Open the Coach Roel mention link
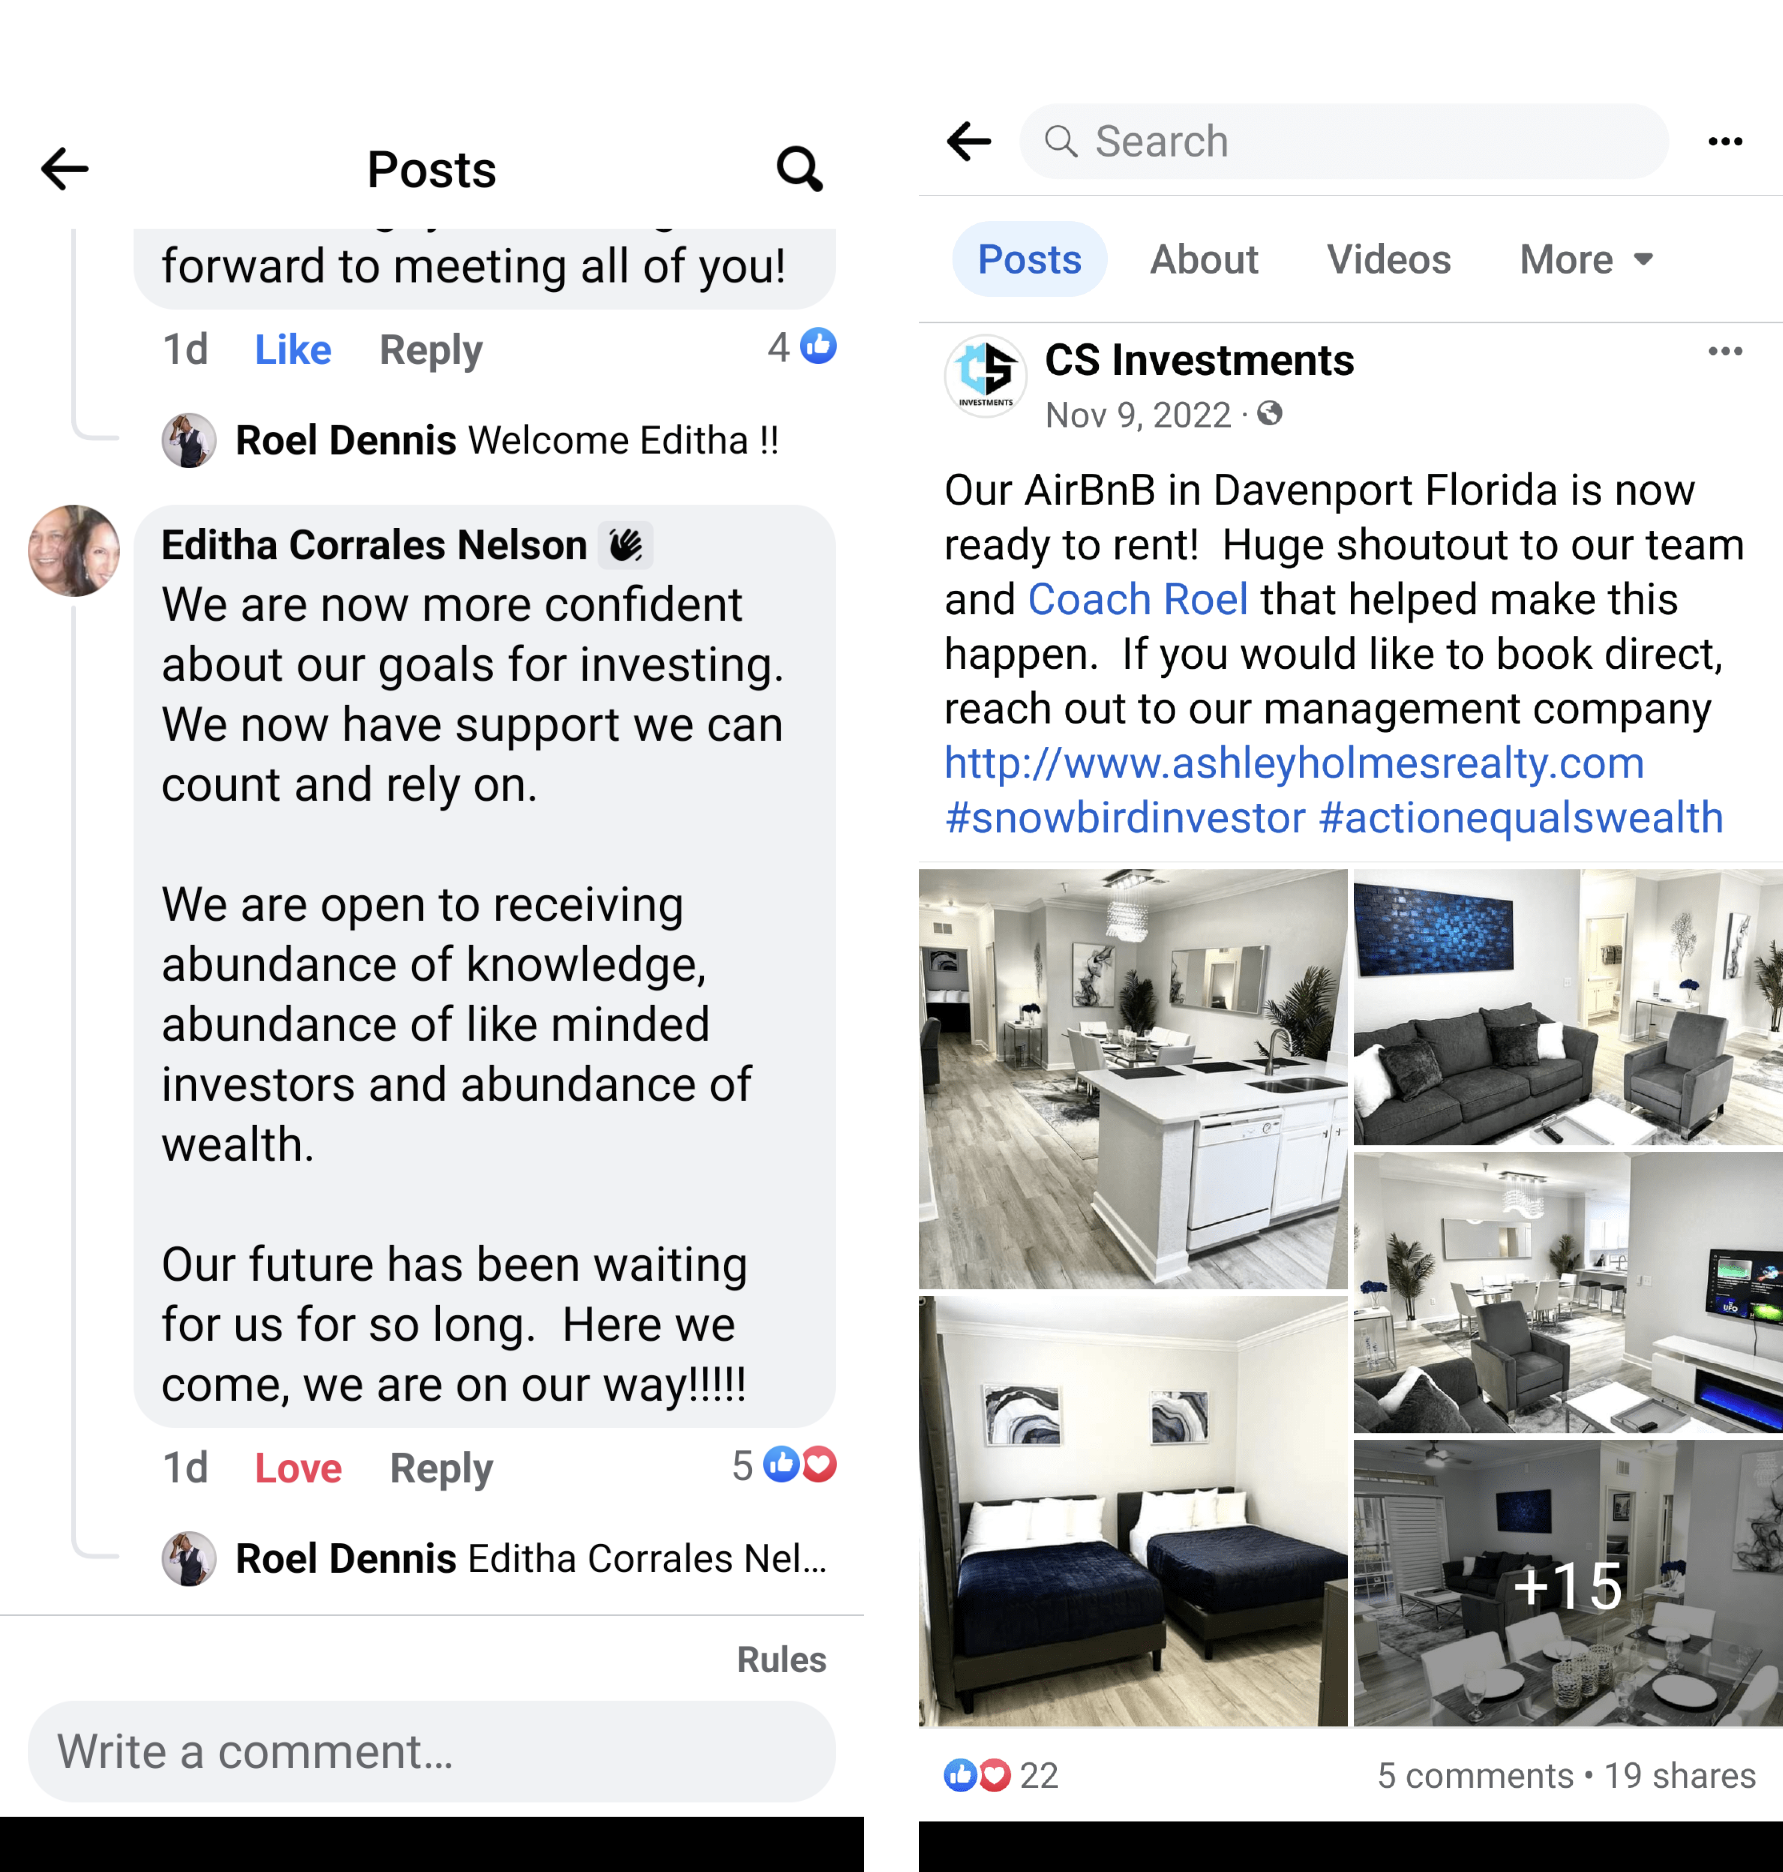This screenshot has width=1783, height=1872. 1138,599
